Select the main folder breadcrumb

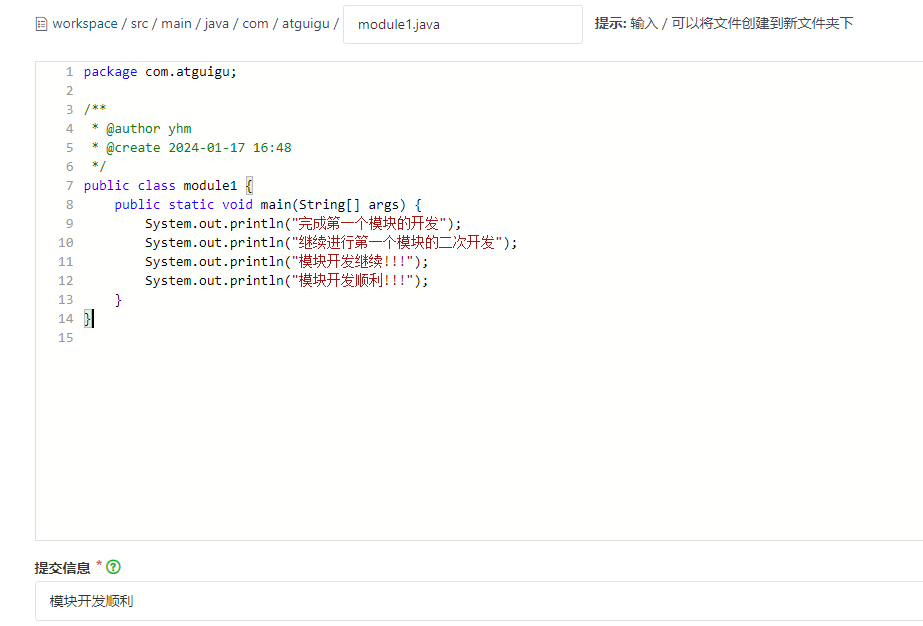click(x=175, y=24)
